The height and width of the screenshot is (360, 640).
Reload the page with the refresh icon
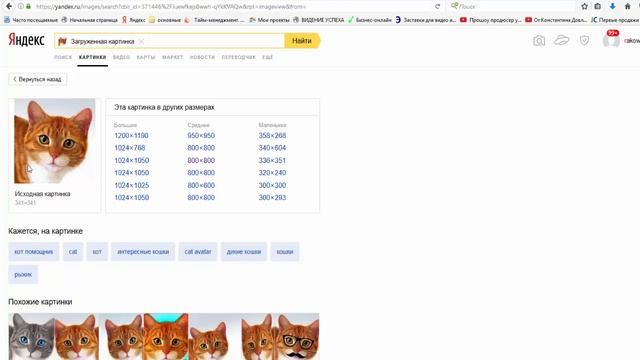point(438,7)
